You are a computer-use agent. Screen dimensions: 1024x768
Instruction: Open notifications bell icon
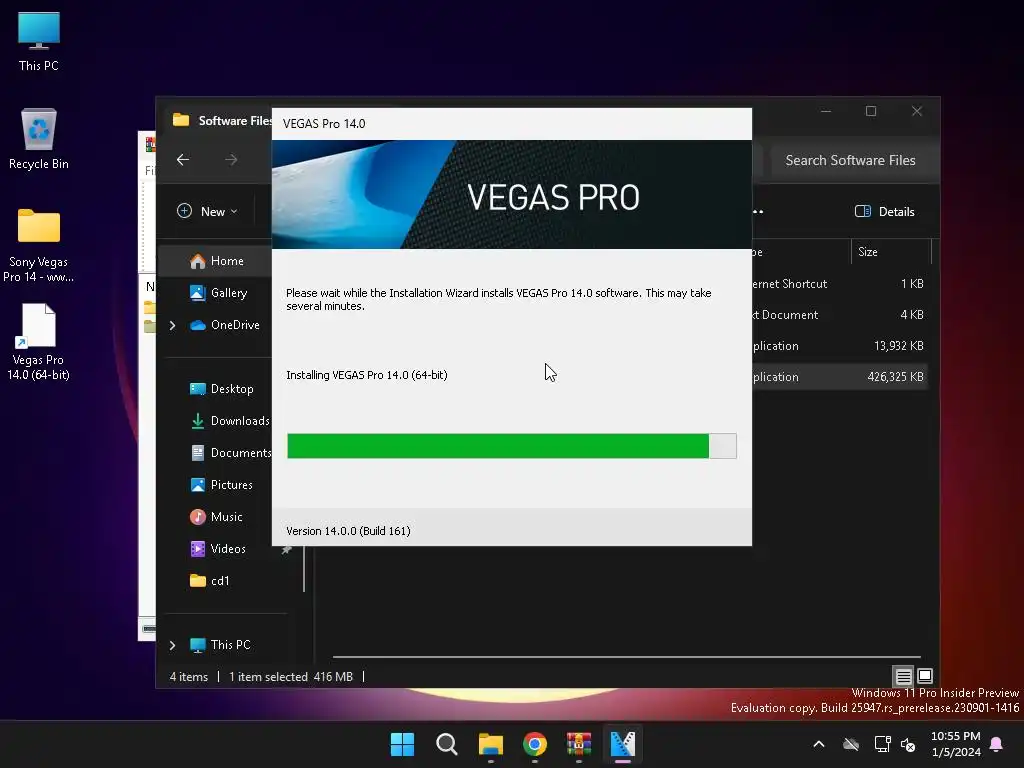pyautogui.click(x=997, y=744)
